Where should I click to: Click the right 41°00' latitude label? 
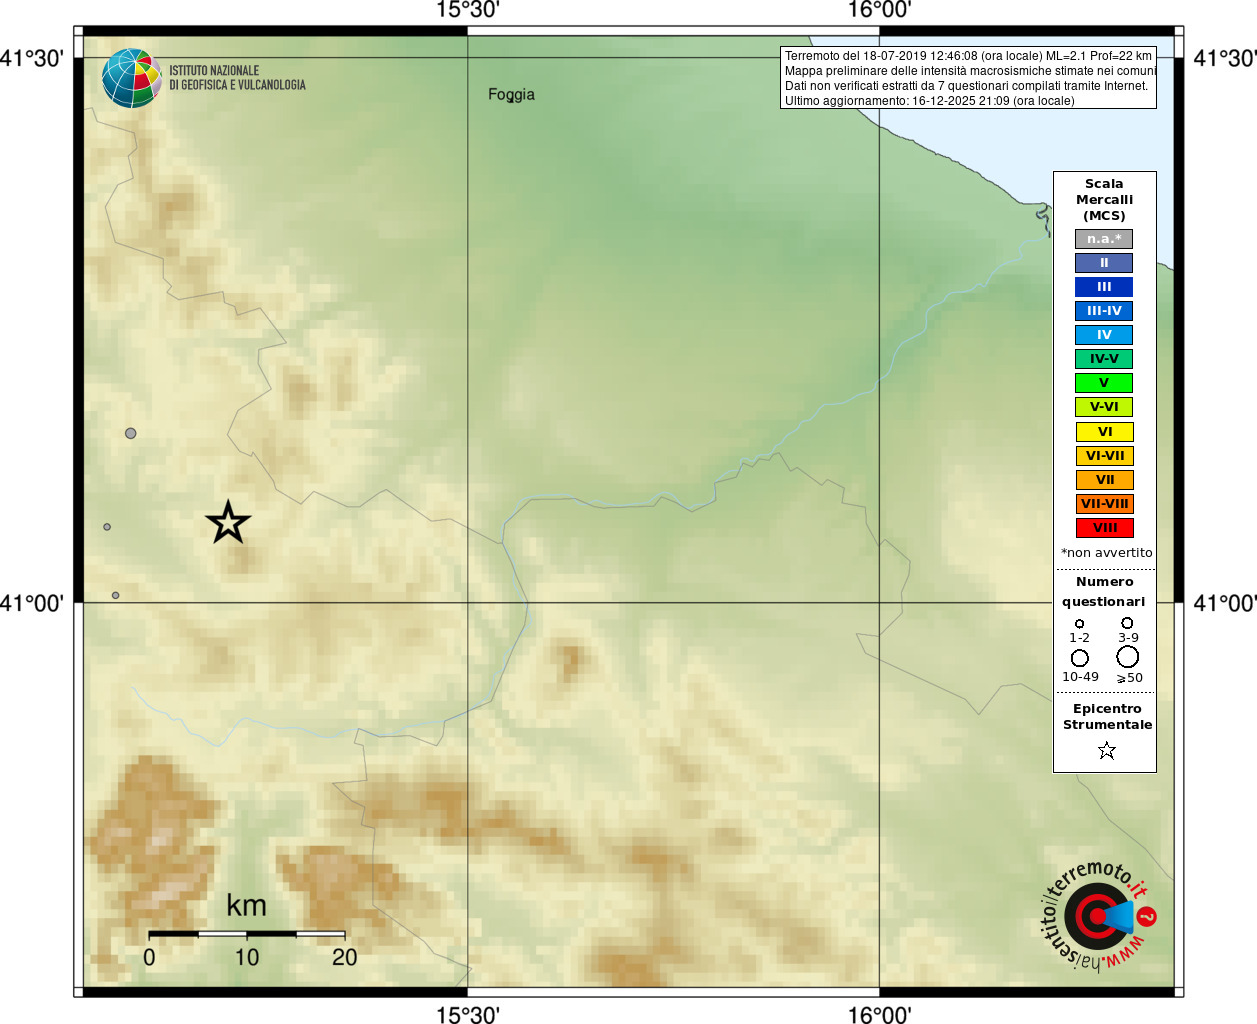coord(1225,603)
